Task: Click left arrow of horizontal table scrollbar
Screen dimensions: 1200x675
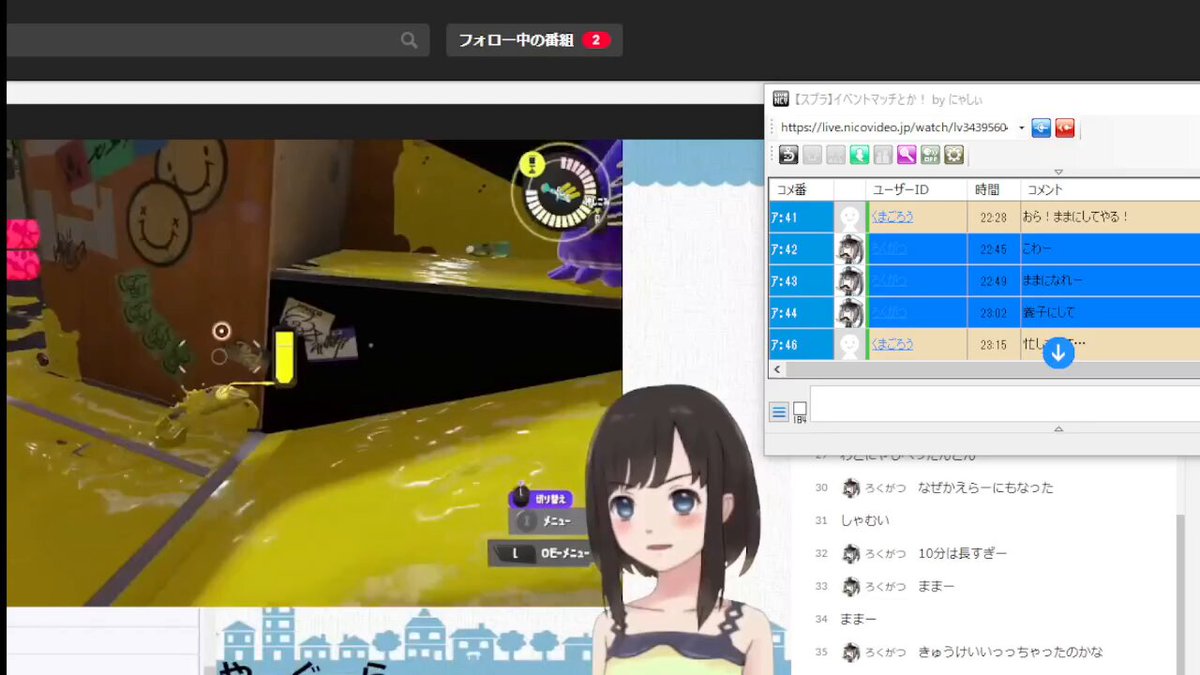Action: 777,369
